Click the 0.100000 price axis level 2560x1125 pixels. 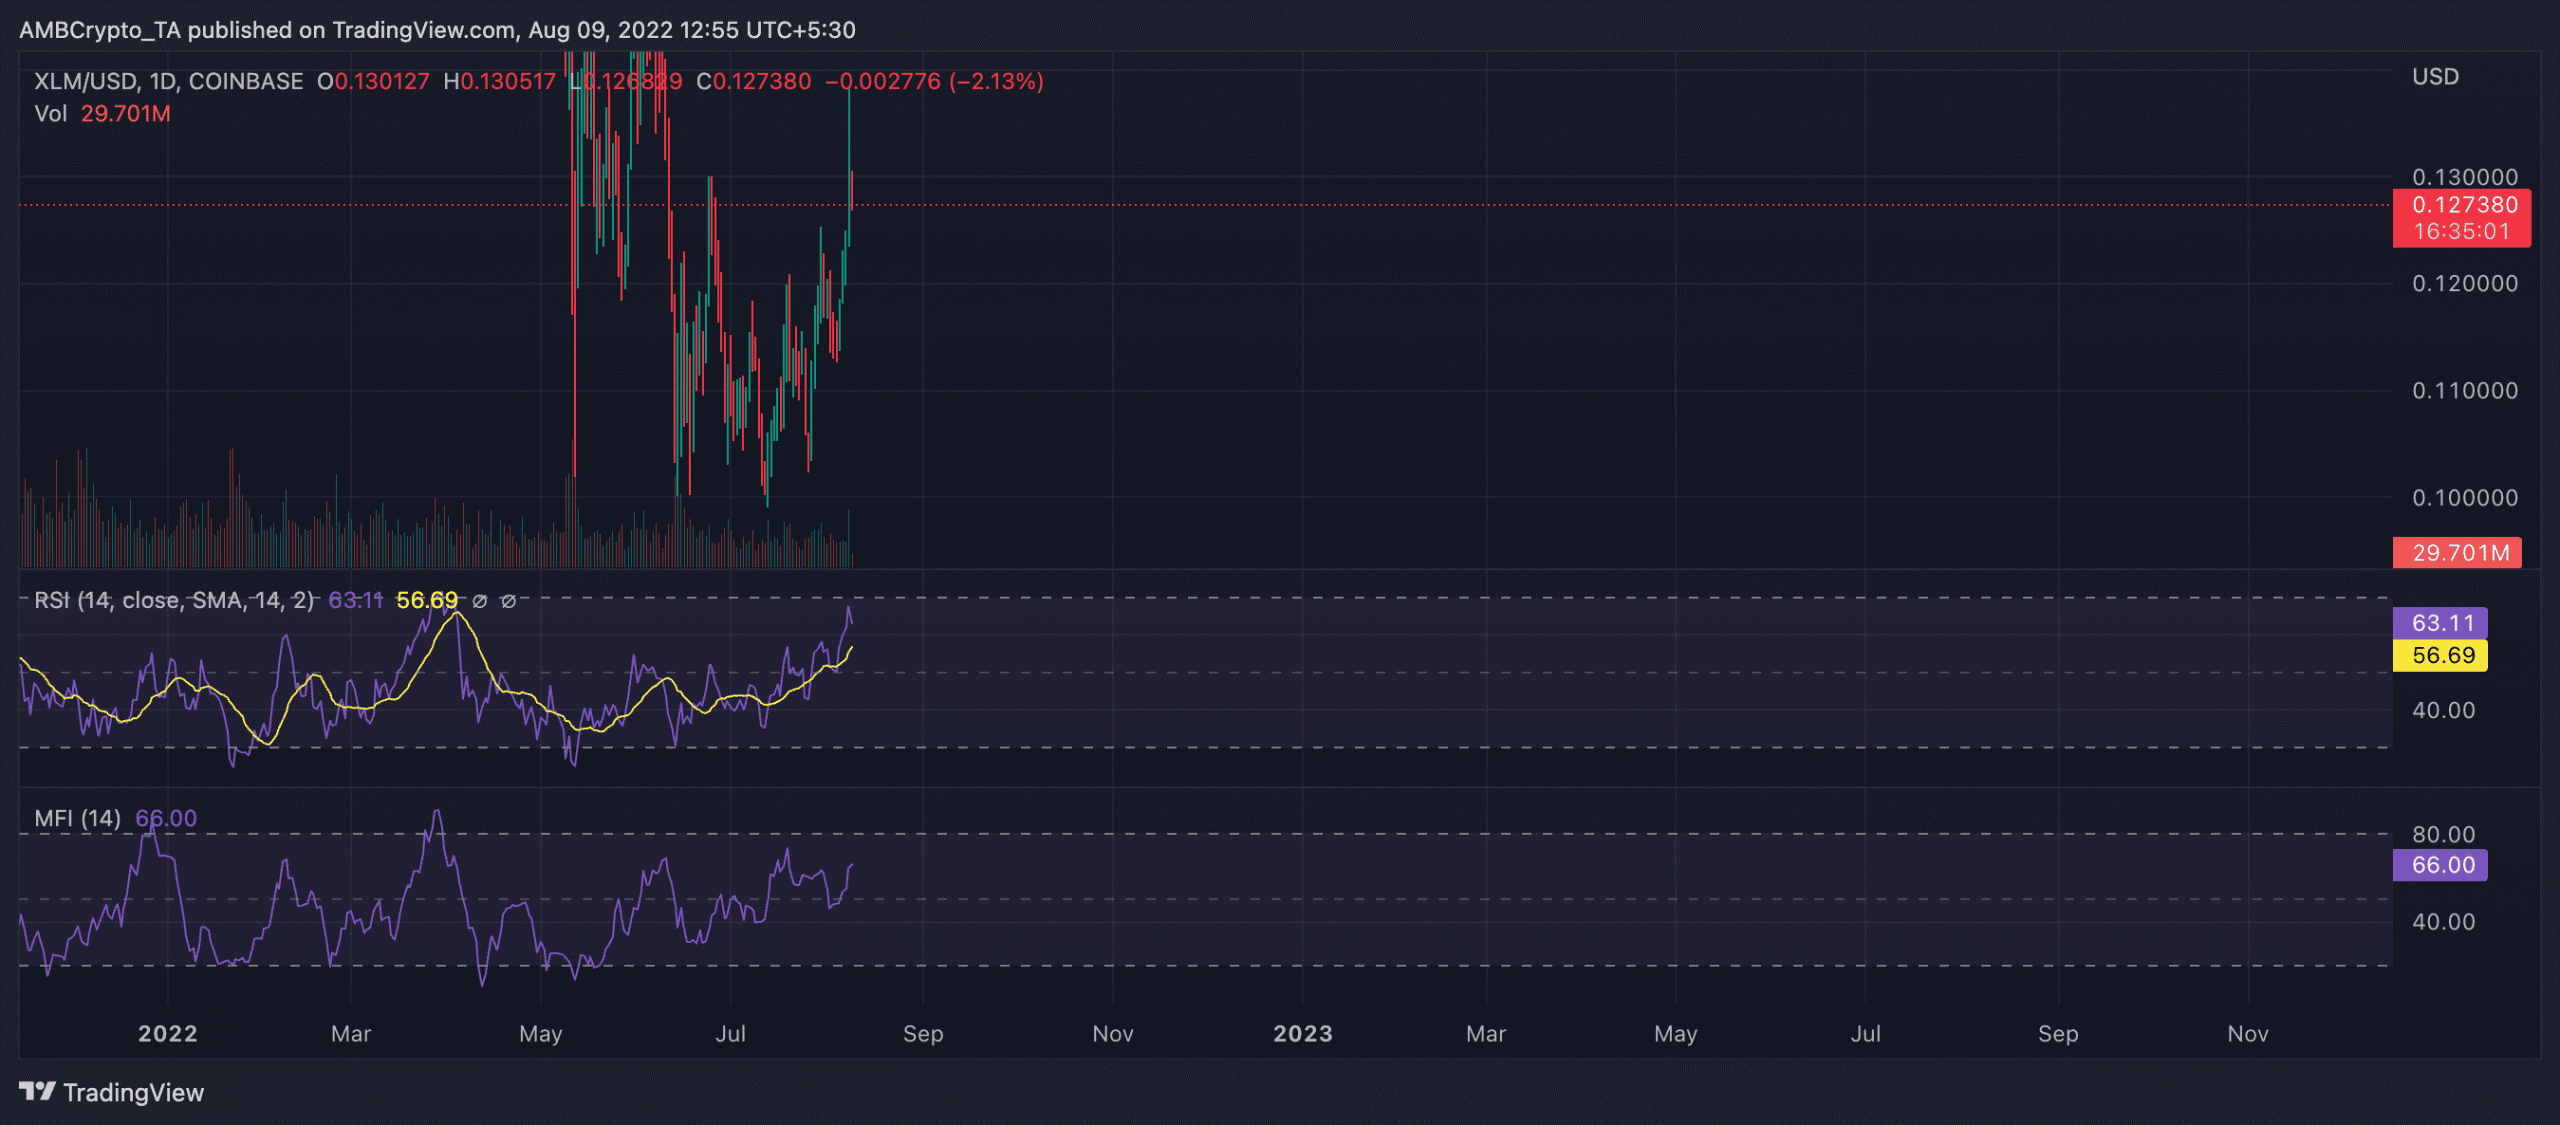[x=2464, y=497]
